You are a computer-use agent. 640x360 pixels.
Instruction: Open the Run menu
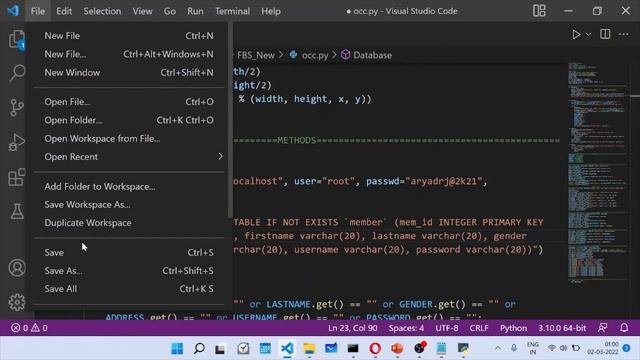coord(195,11)
